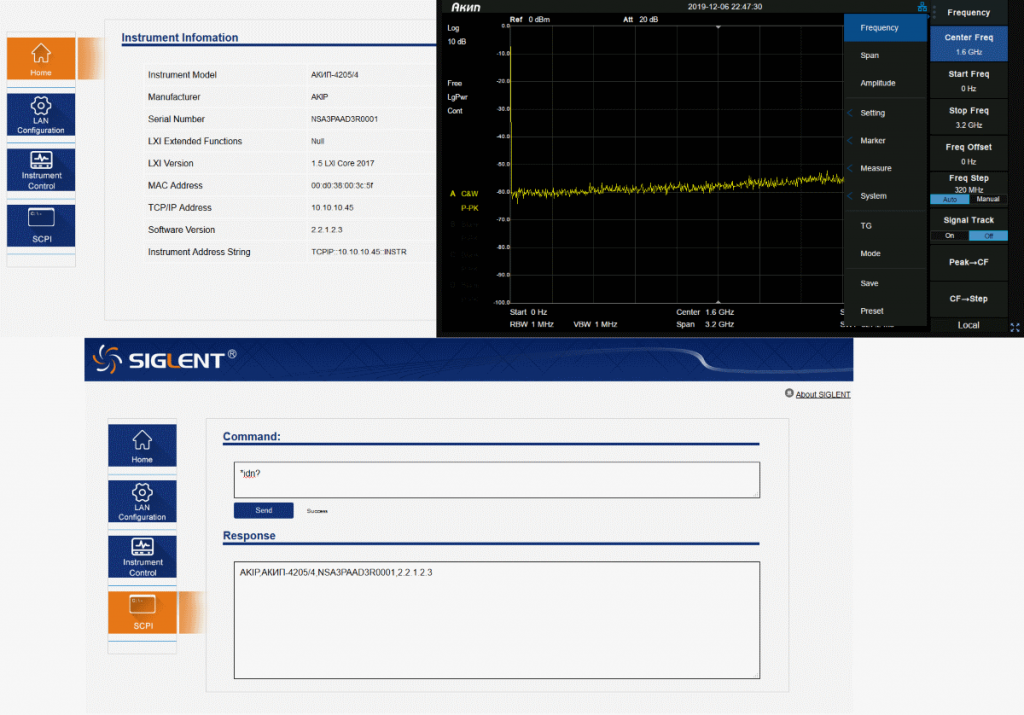1024x715 pixels.
Task: Click the Local button on analyzer
Action: (968, 325)
